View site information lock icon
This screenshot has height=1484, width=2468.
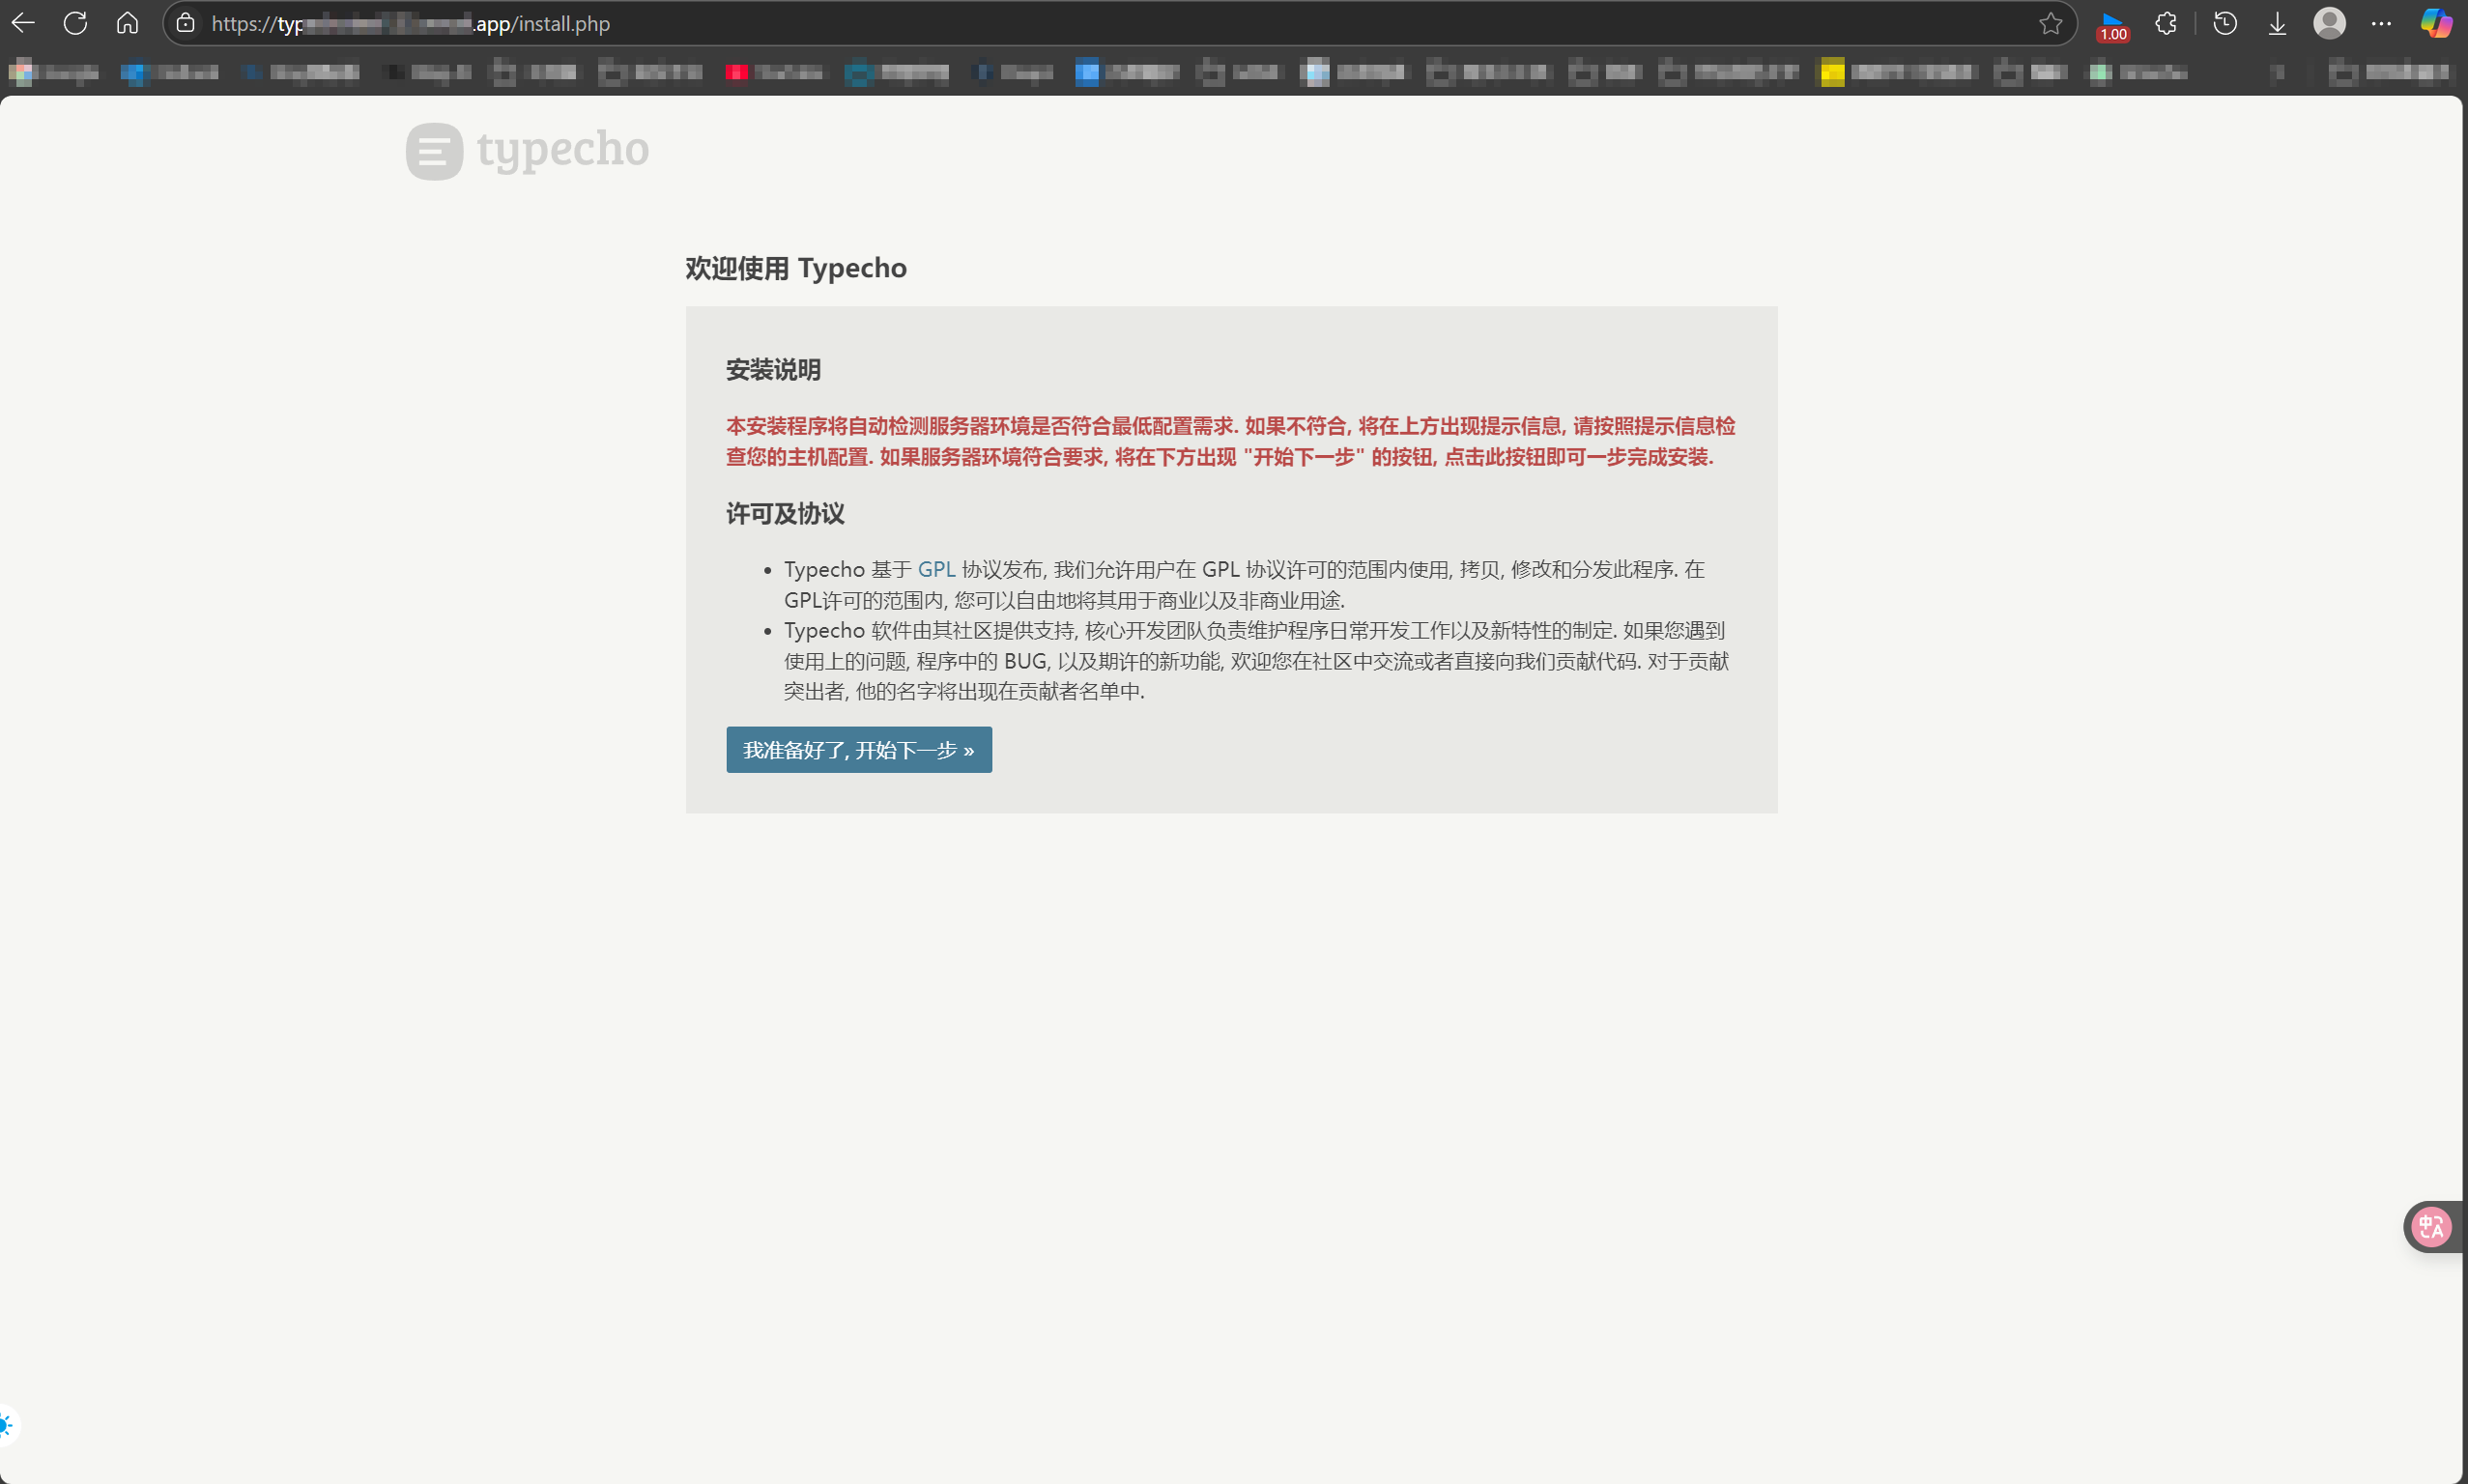pos(186,23)
